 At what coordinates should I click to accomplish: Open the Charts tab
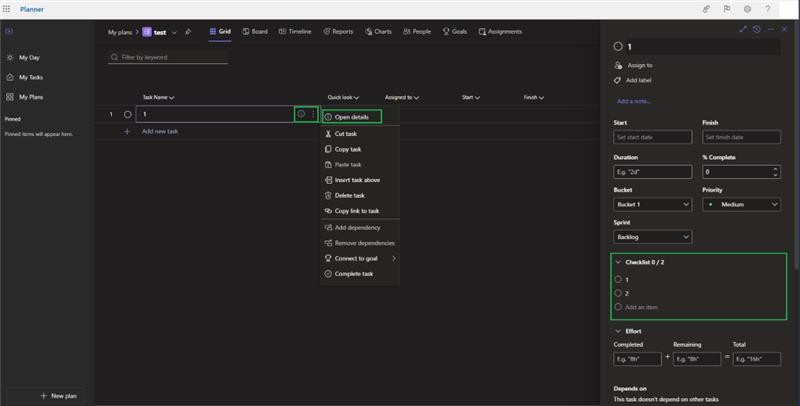(x=378, y=32)
